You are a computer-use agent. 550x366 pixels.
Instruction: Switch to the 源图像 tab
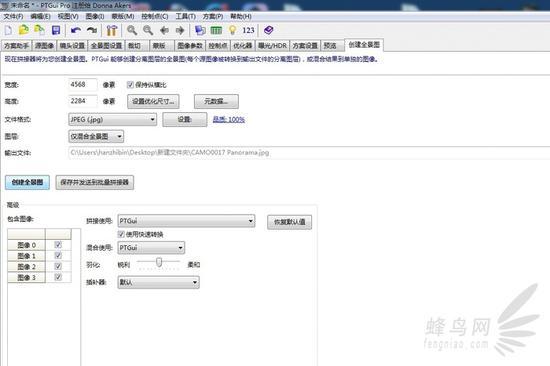pyautogui.click(x=44, y=46)
